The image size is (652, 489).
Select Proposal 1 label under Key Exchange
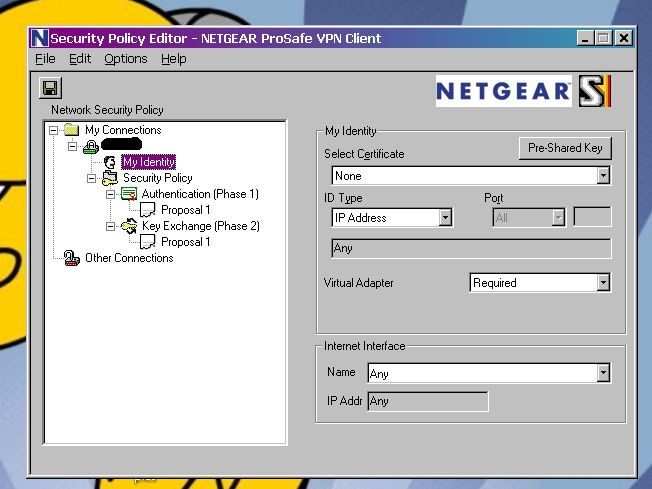185,242
